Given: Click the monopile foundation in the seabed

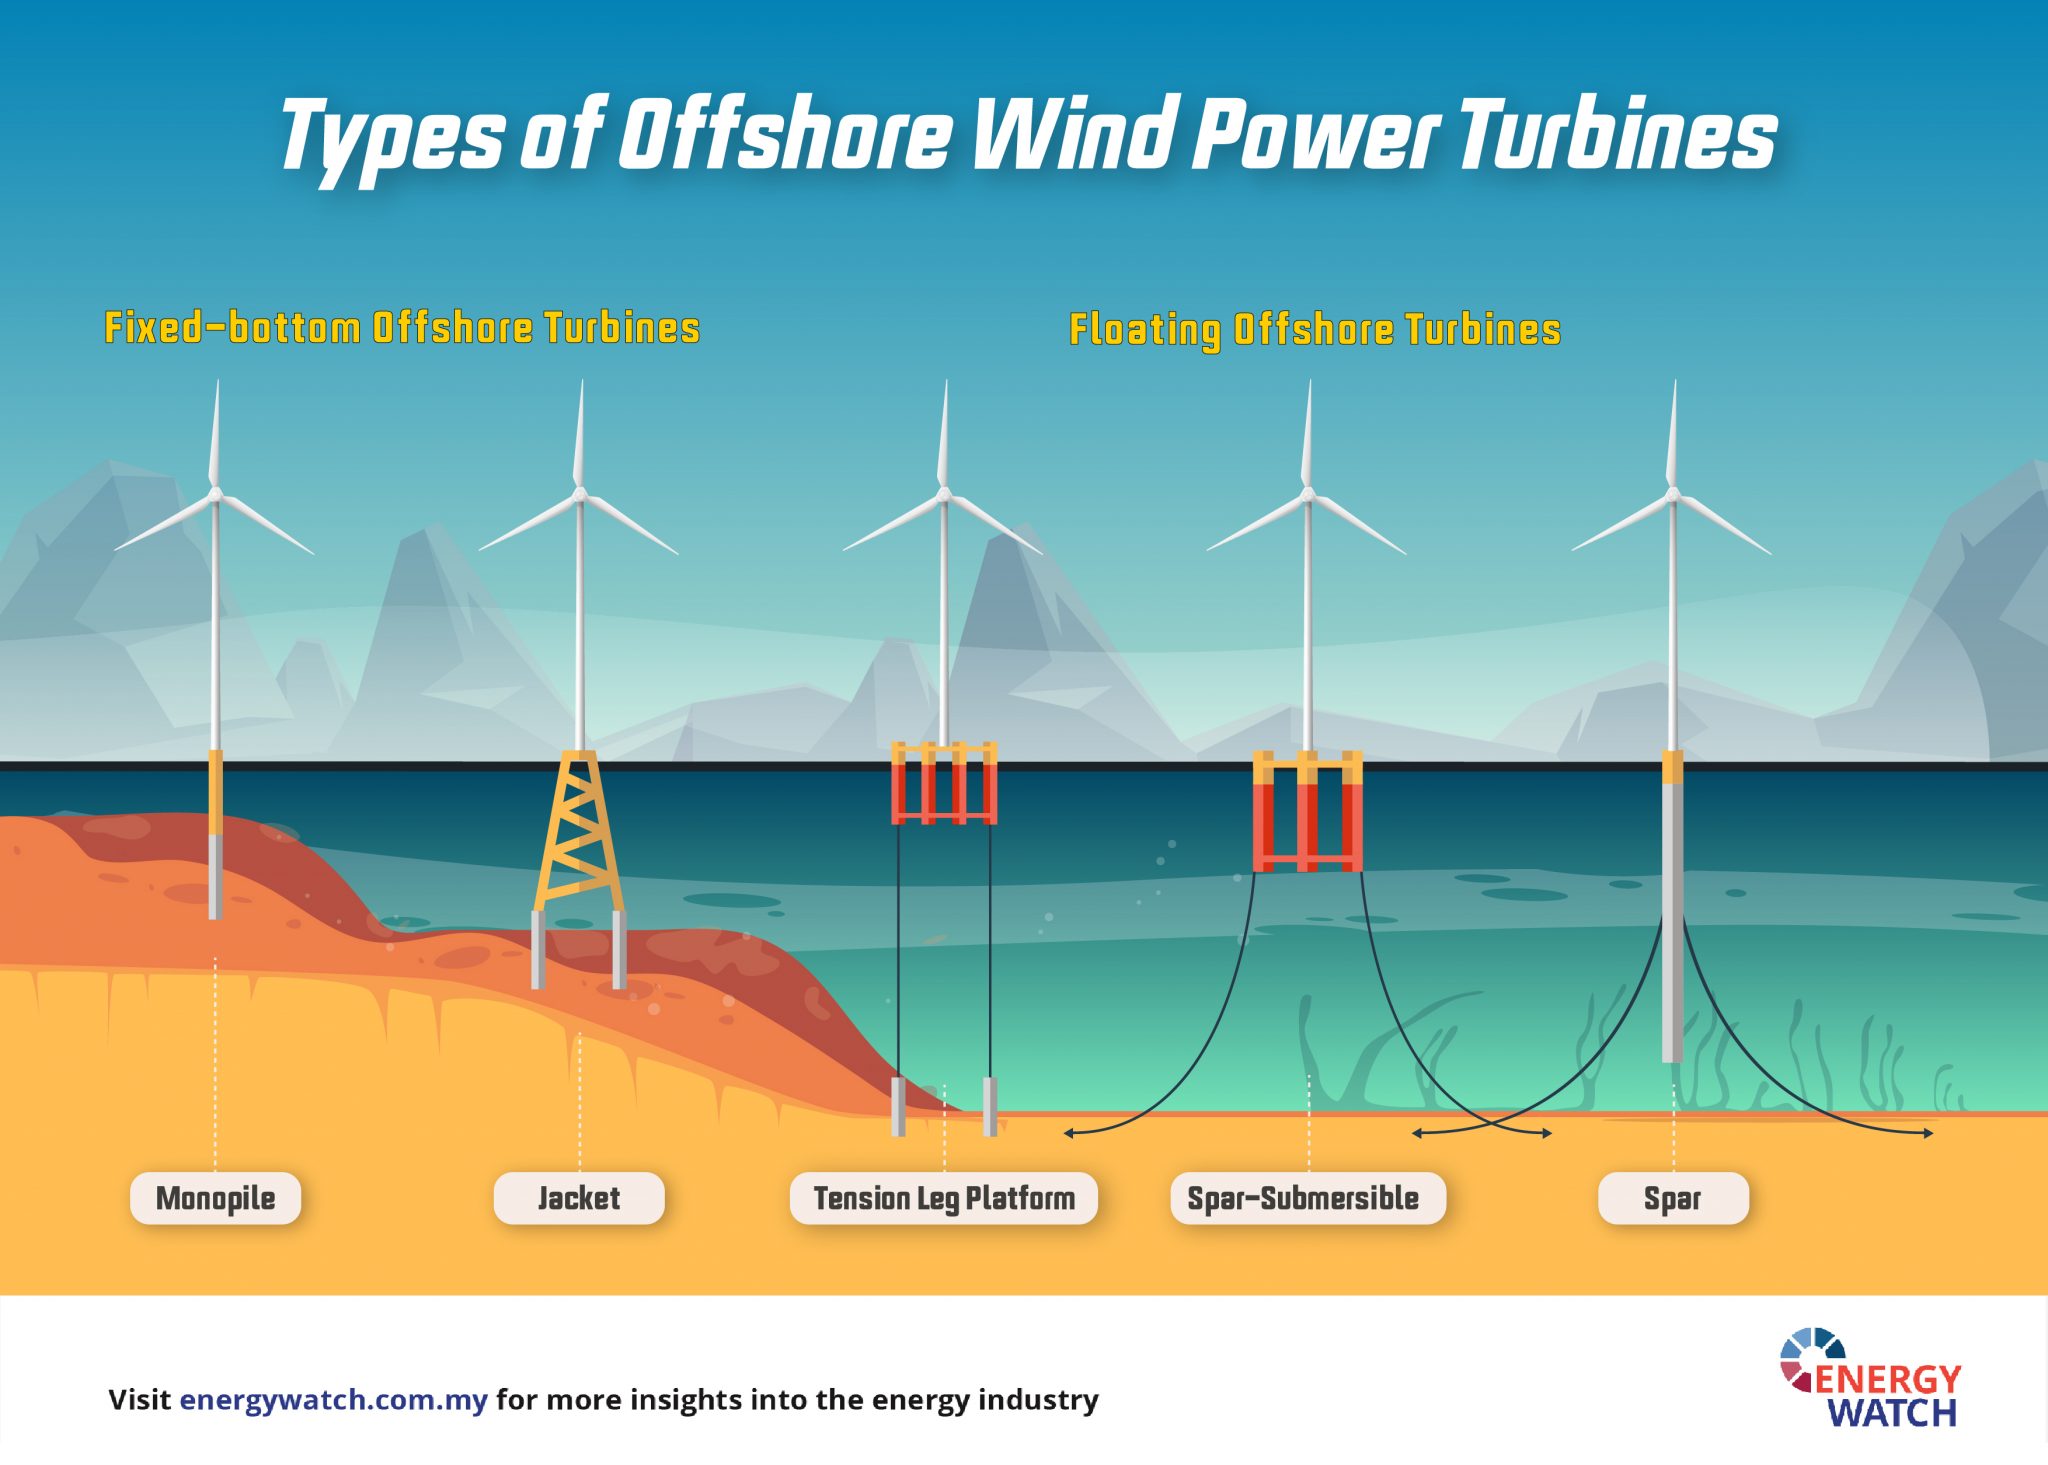Looking at the screenshot, I should pyautogui.click(x=215, y=834).
